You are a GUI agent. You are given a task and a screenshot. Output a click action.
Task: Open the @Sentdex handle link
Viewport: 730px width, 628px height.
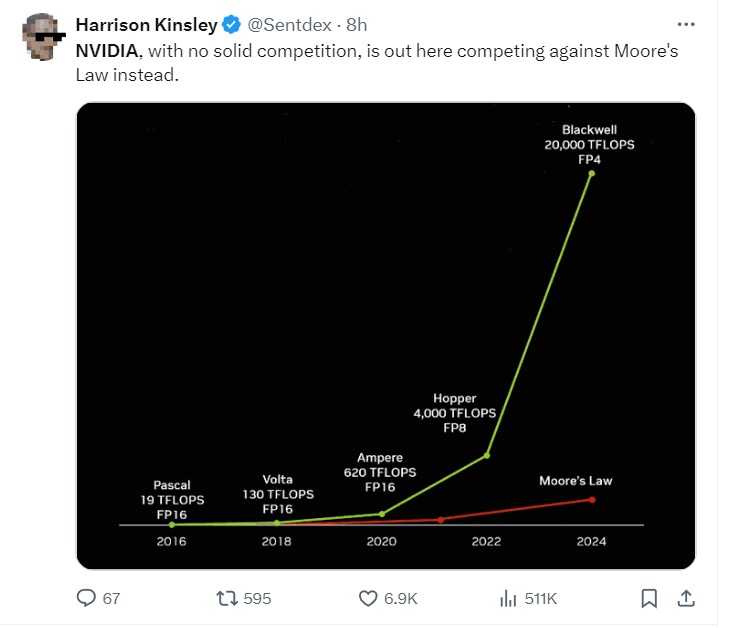[x=287, y=26]
